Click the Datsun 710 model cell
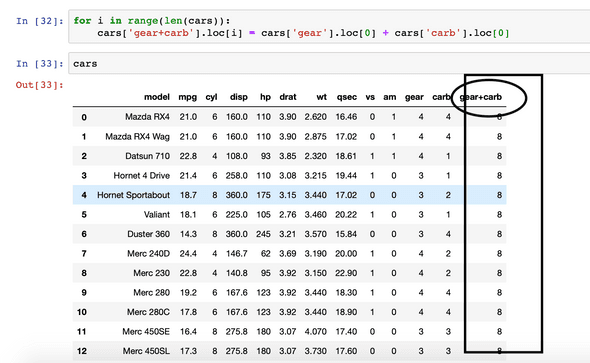Image resolution: width=590 pixels, height=363 pixels. 148,156
